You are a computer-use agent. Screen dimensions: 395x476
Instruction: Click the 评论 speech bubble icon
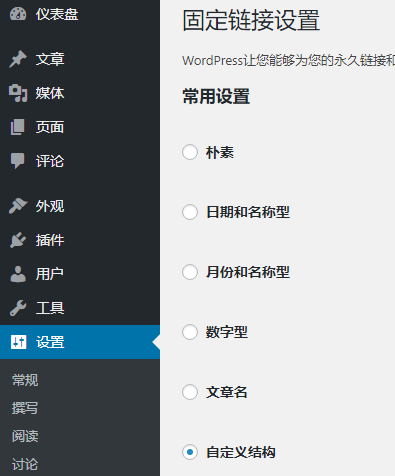tap(18, 161)
